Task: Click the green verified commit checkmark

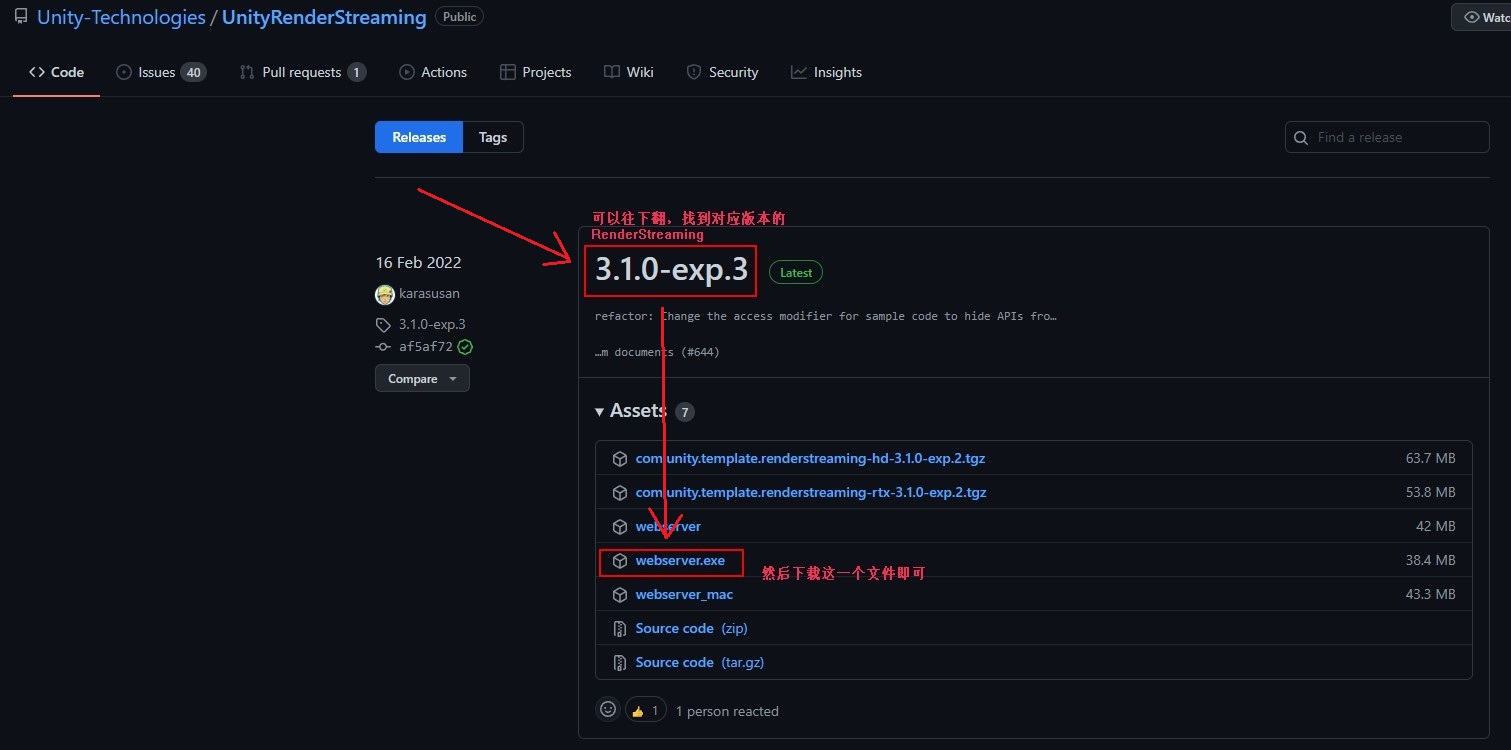Action: click(464, 346)
